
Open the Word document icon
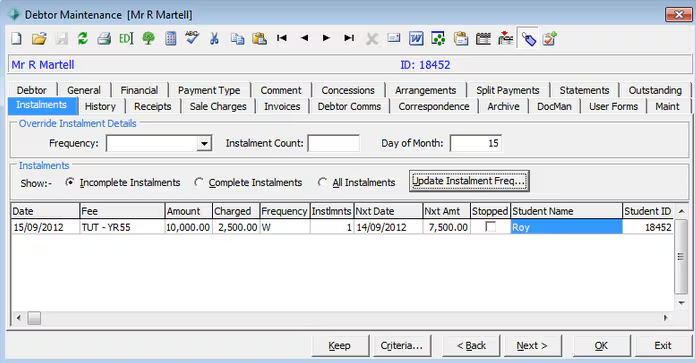click(x=416, y=39)
